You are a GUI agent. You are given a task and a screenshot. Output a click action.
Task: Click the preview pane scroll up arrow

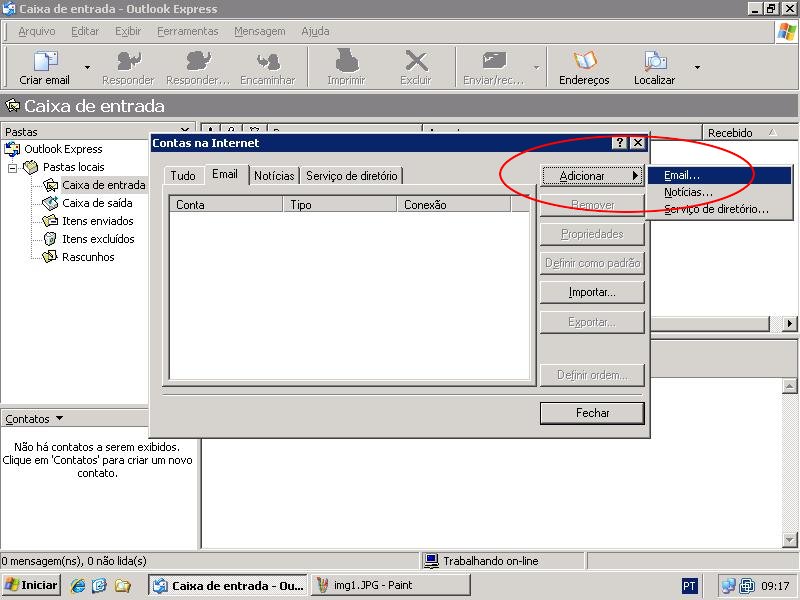pos(789,386)
